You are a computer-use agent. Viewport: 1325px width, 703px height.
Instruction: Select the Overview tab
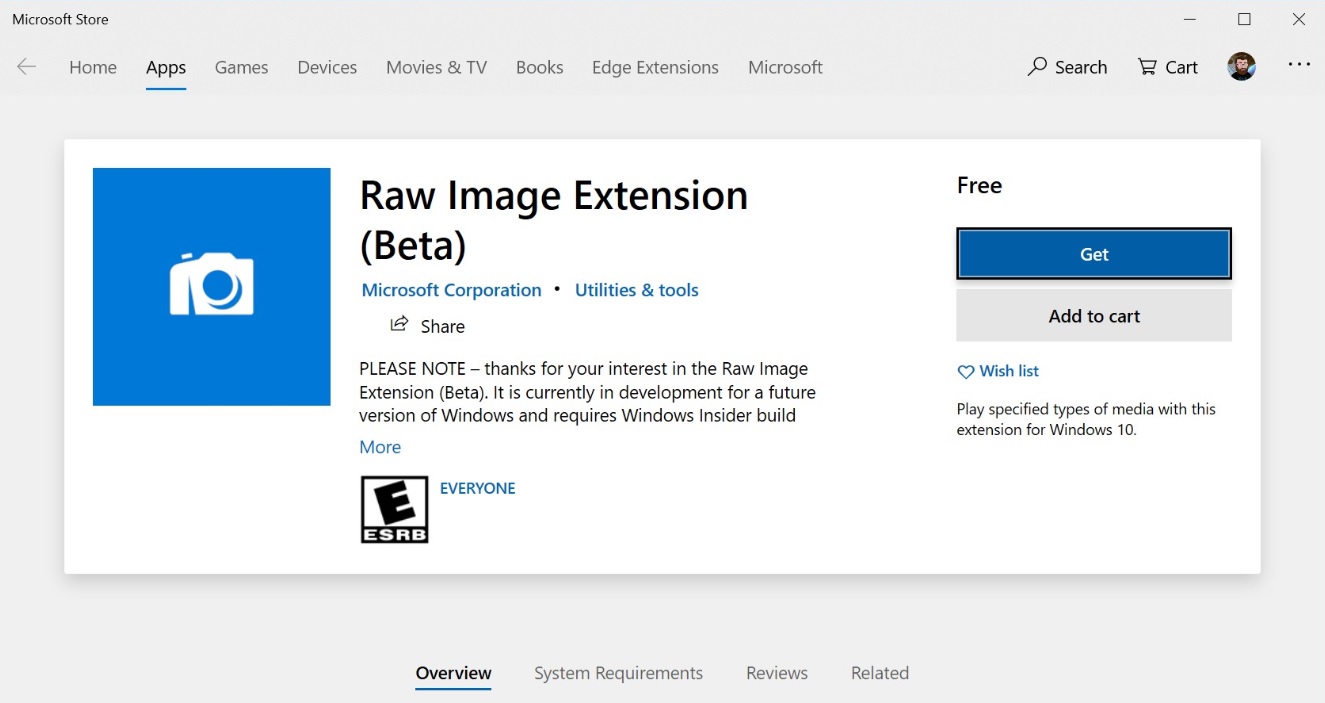point(454,673)
